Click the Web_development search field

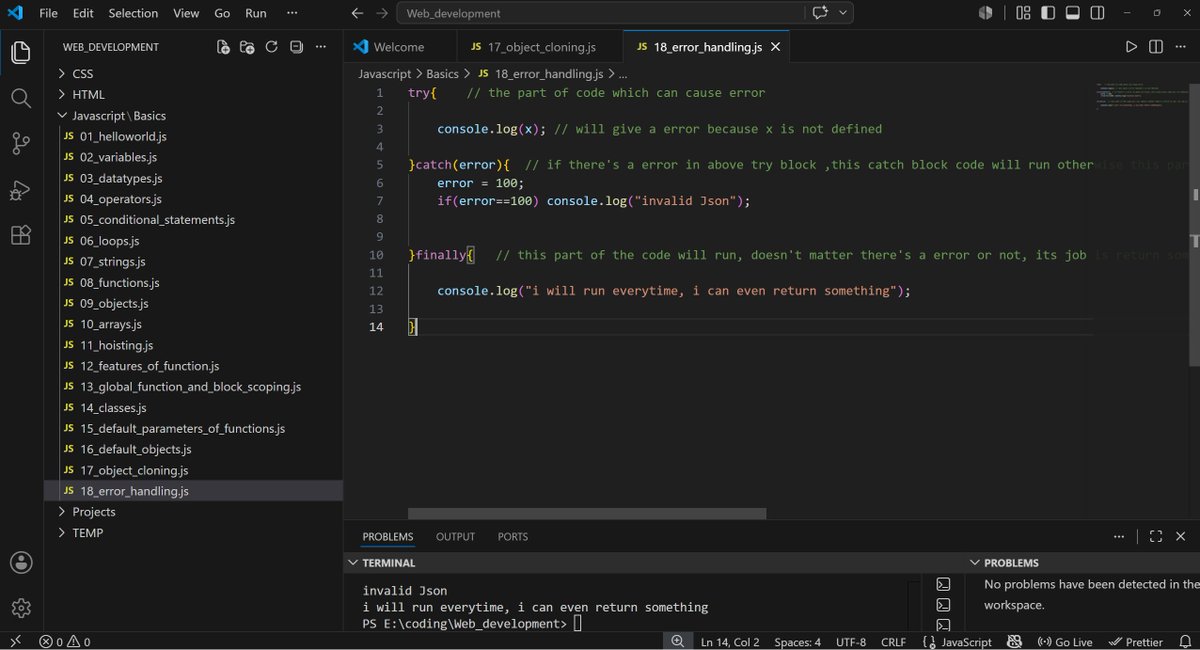pyautogui.click(x=601, y=13)
